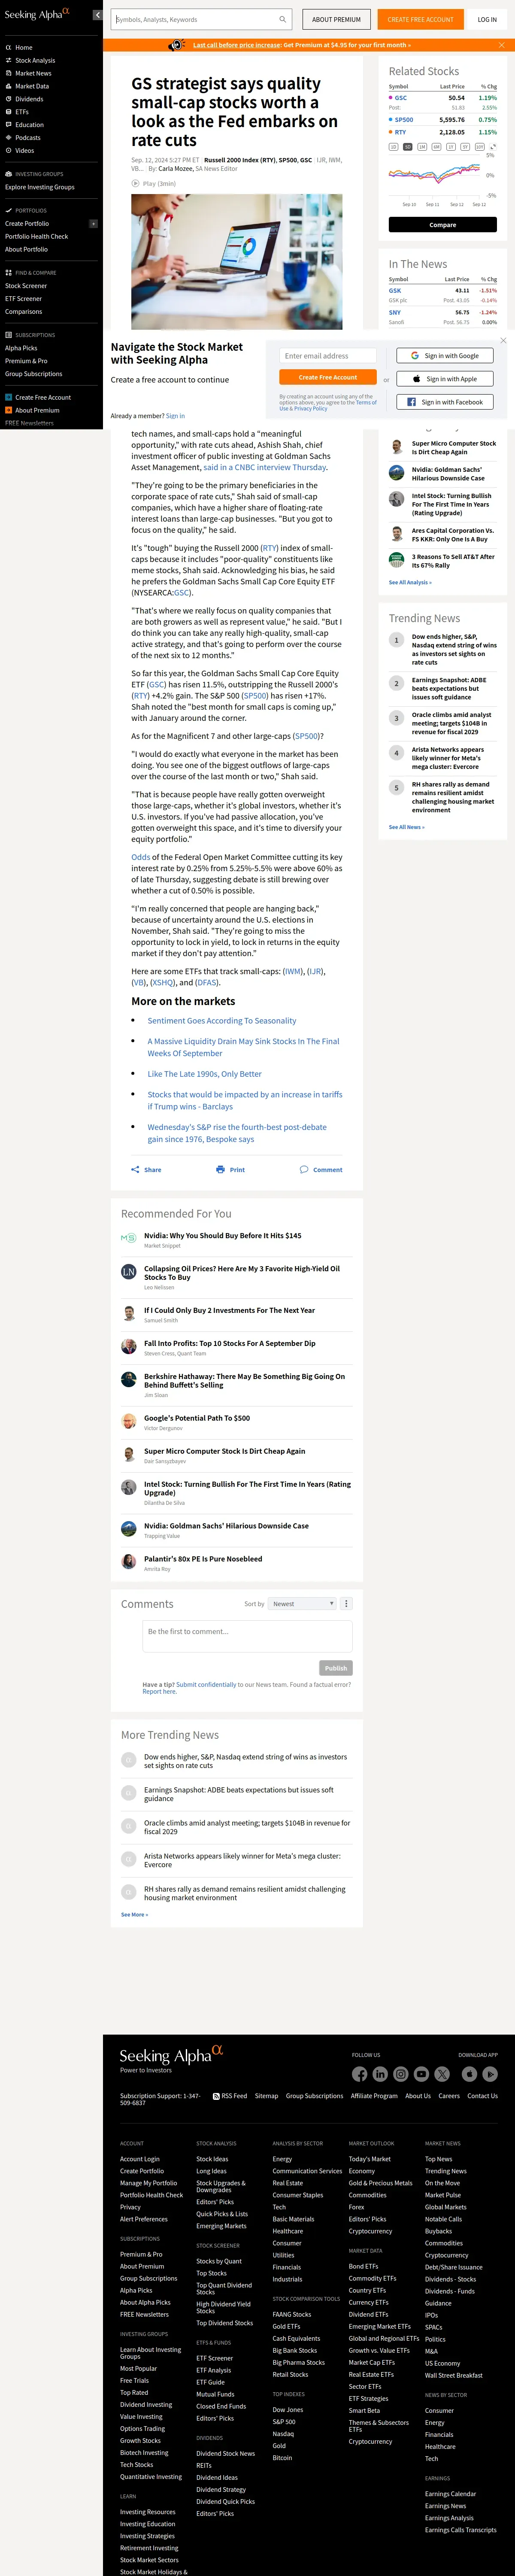Open Alpha Picks in the sidebar
Viewport: 515px width, 2576px height.
pos(21,348)
